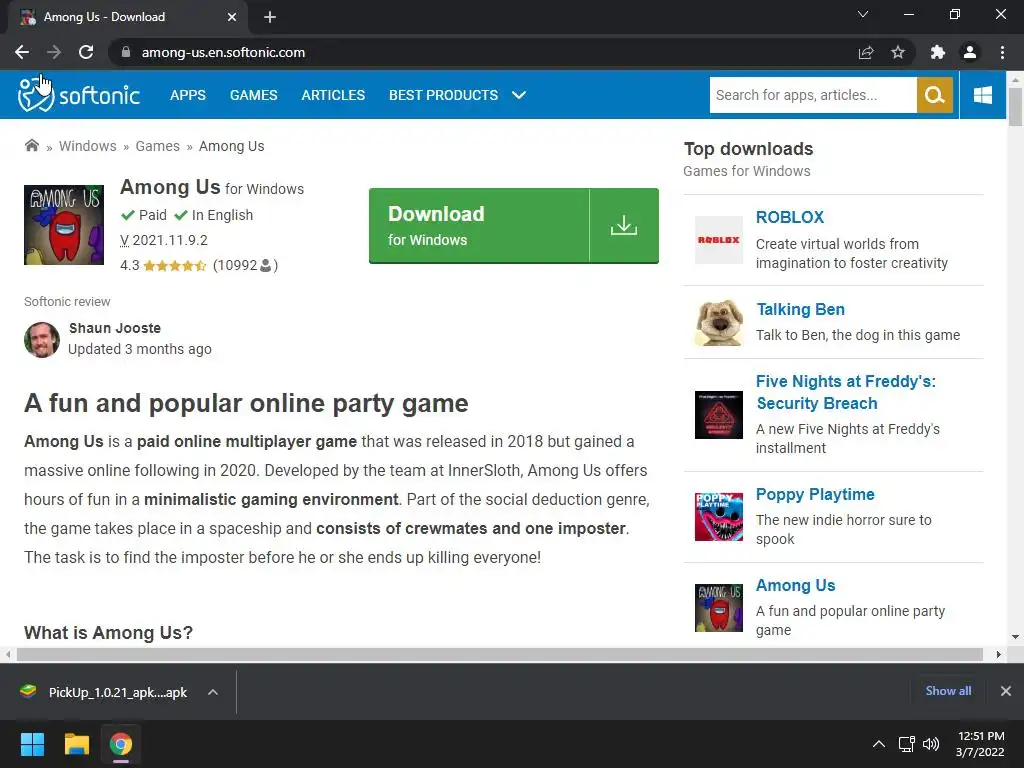Click the version V 2021.11.9.2 text

pyautogui.click(x=164, y=240)
